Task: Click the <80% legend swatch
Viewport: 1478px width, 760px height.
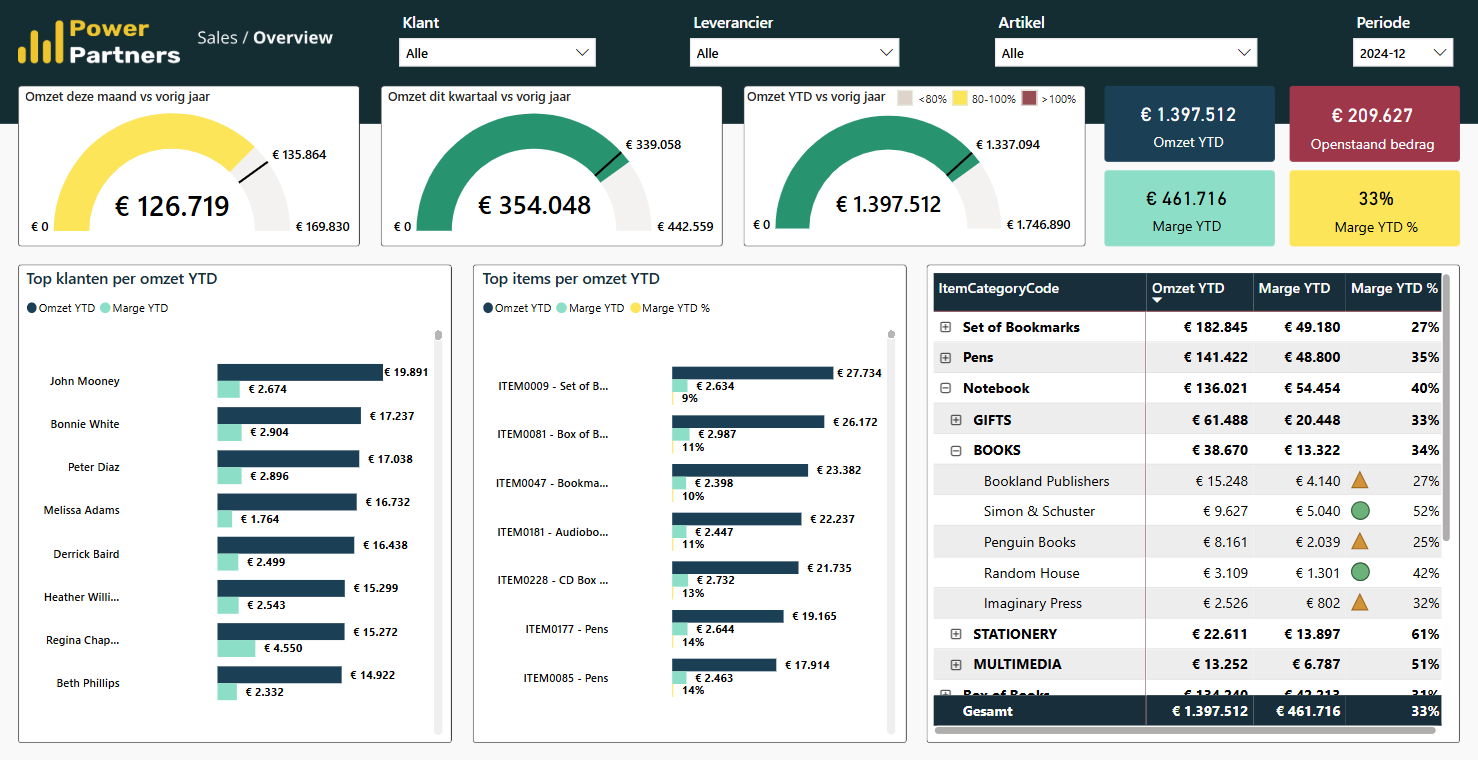Action: (905, 98)
